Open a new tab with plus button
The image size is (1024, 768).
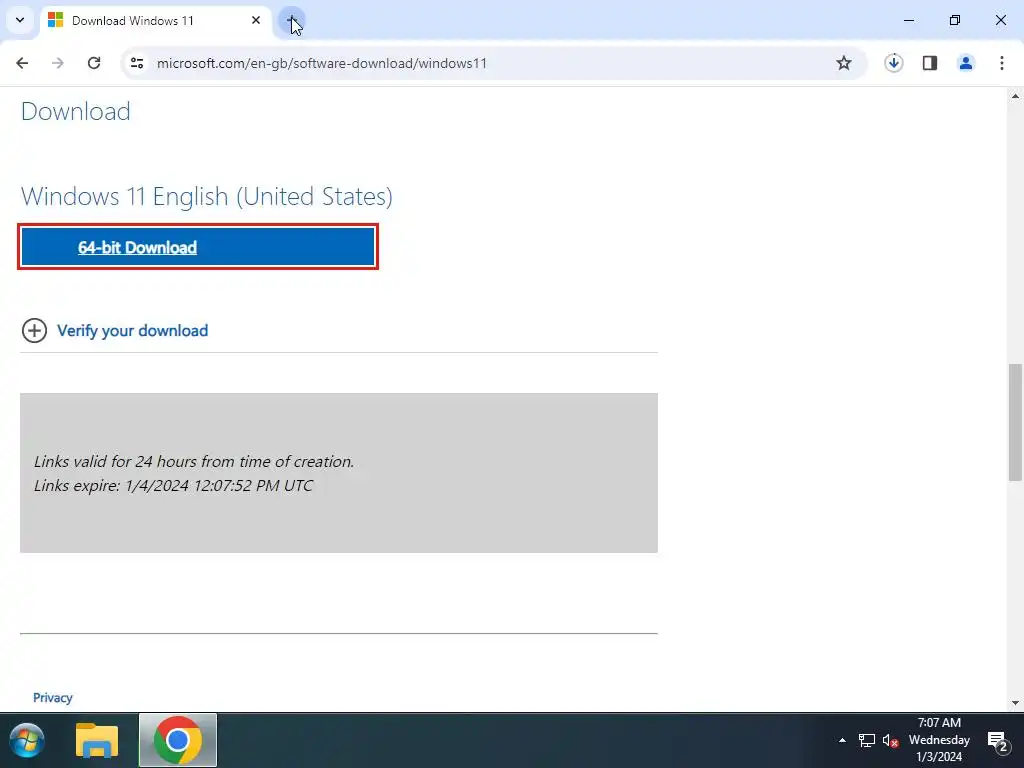click(x=292, y=21)
